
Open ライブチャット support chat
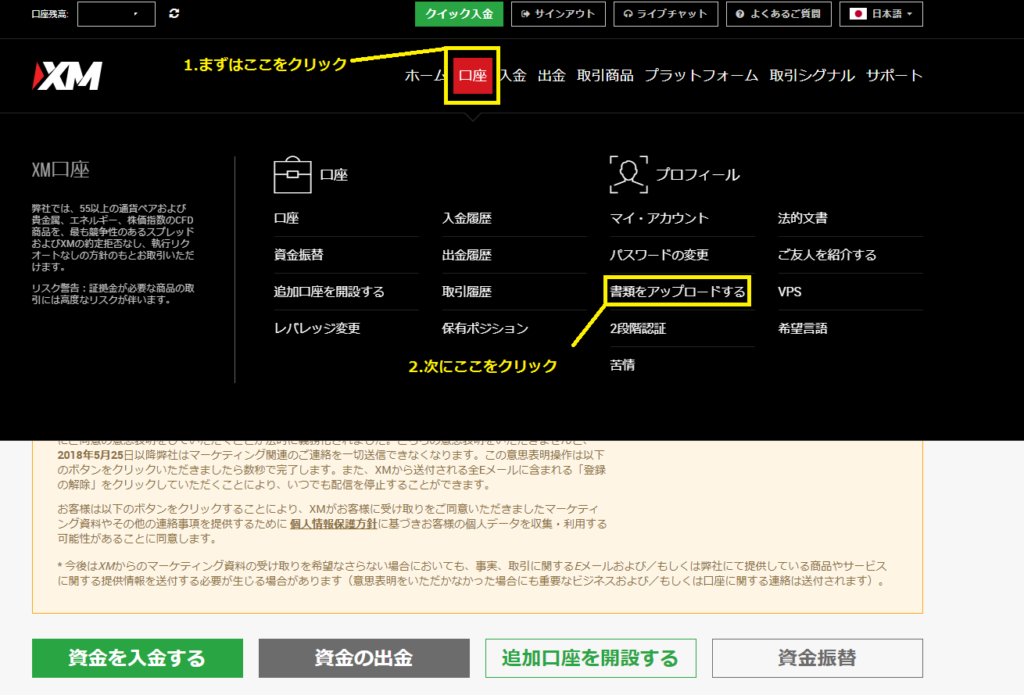coord(665,14)
